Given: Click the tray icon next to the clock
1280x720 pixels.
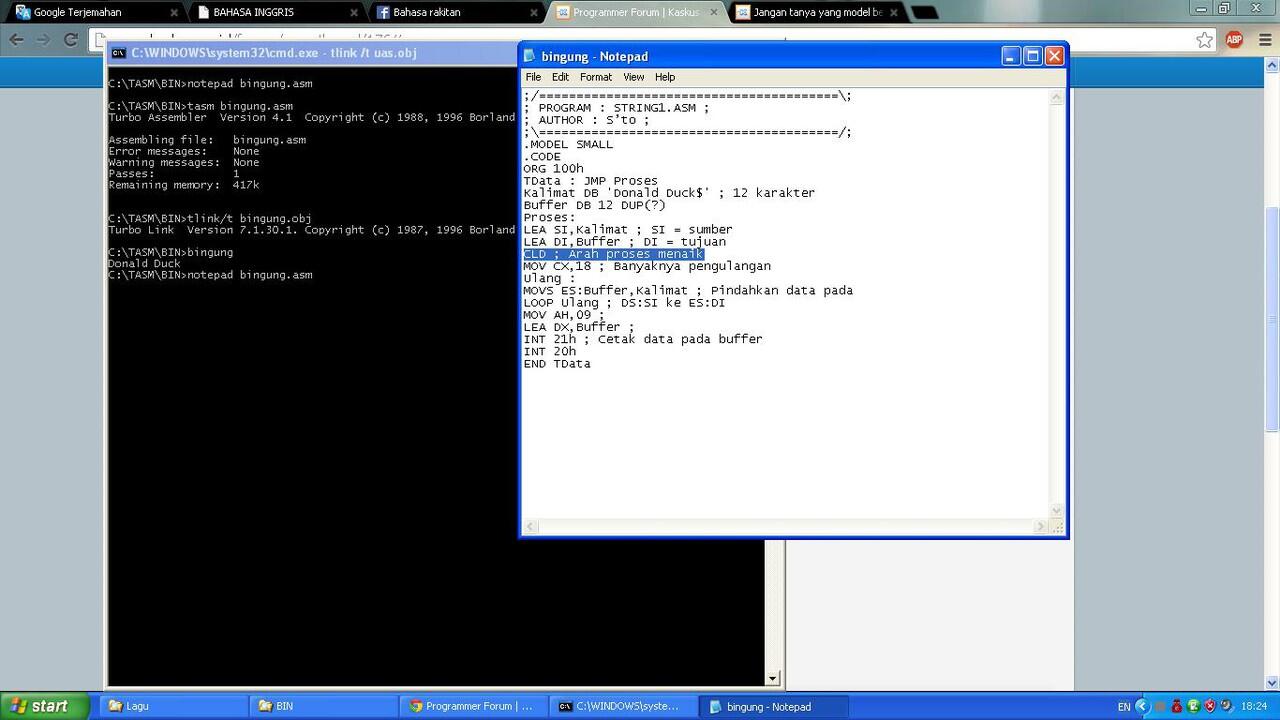Looking at the screenshot, I should tap(1226, 706).
